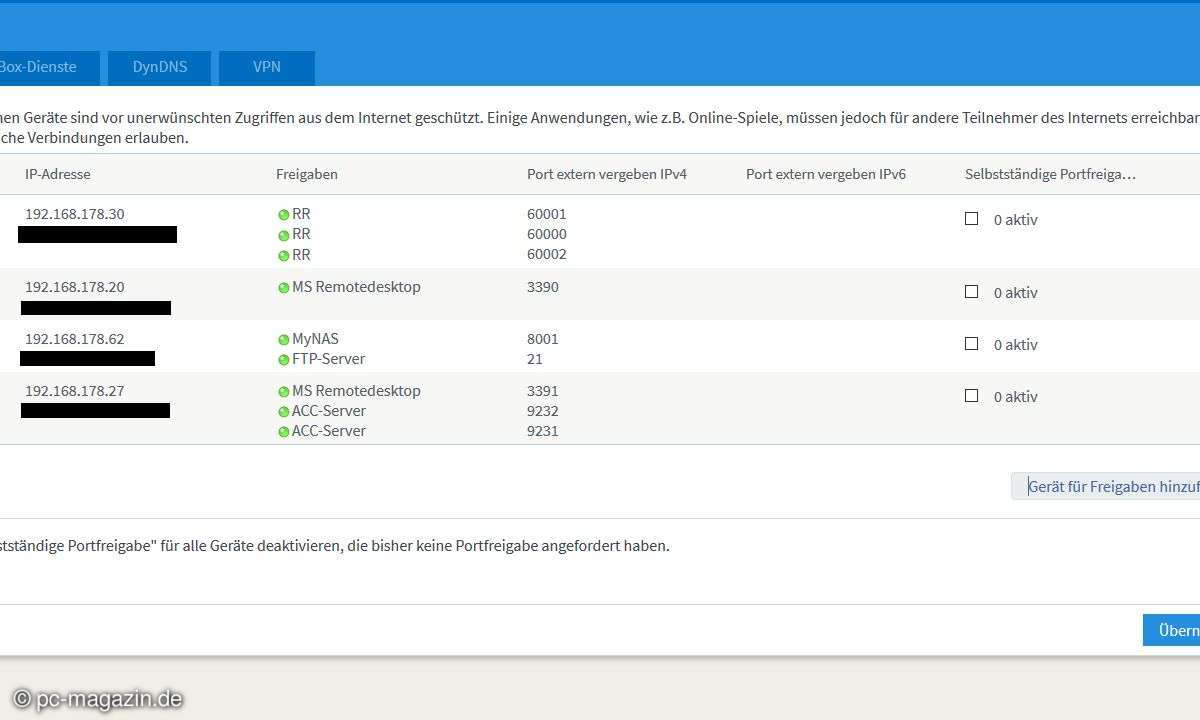Click green status dot next to port 60002
This screenshot has width=1200, height=720.
[x=283, y=255]
